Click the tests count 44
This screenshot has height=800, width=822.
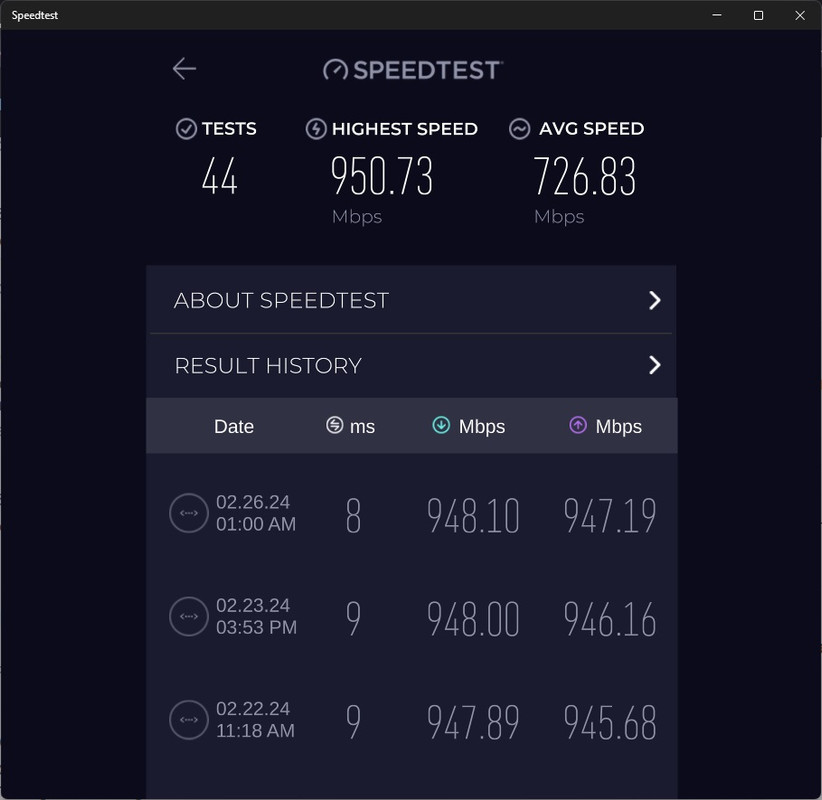(x=220, y=177)
